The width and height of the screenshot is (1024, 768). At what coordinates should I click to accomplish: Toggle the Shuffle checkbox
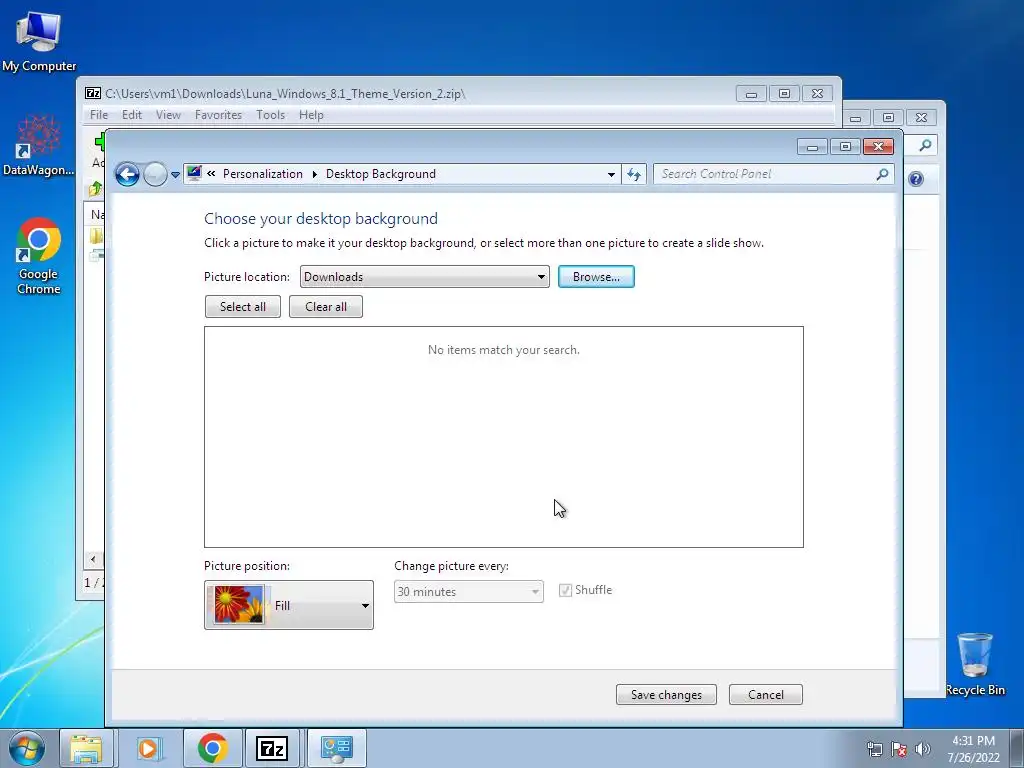[x=565, y=590]
